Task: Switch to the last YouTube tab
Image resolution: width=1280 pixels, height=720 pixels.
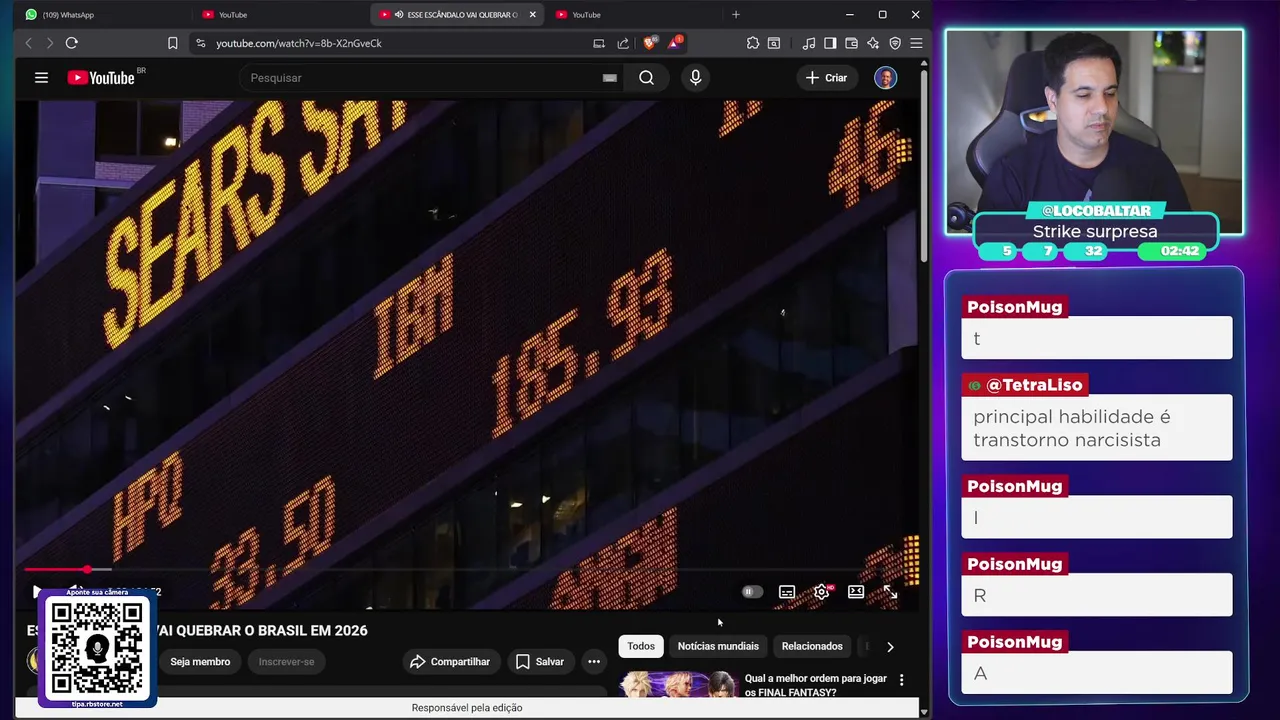Action: pyautogui.click(x=636, y=15)
